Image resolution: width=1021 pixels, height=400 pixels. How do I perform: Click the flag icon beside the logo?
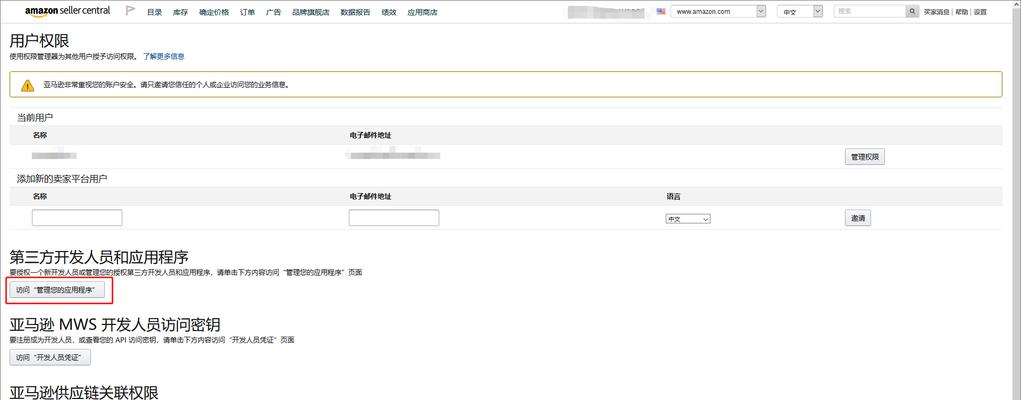tap(130, 11)
